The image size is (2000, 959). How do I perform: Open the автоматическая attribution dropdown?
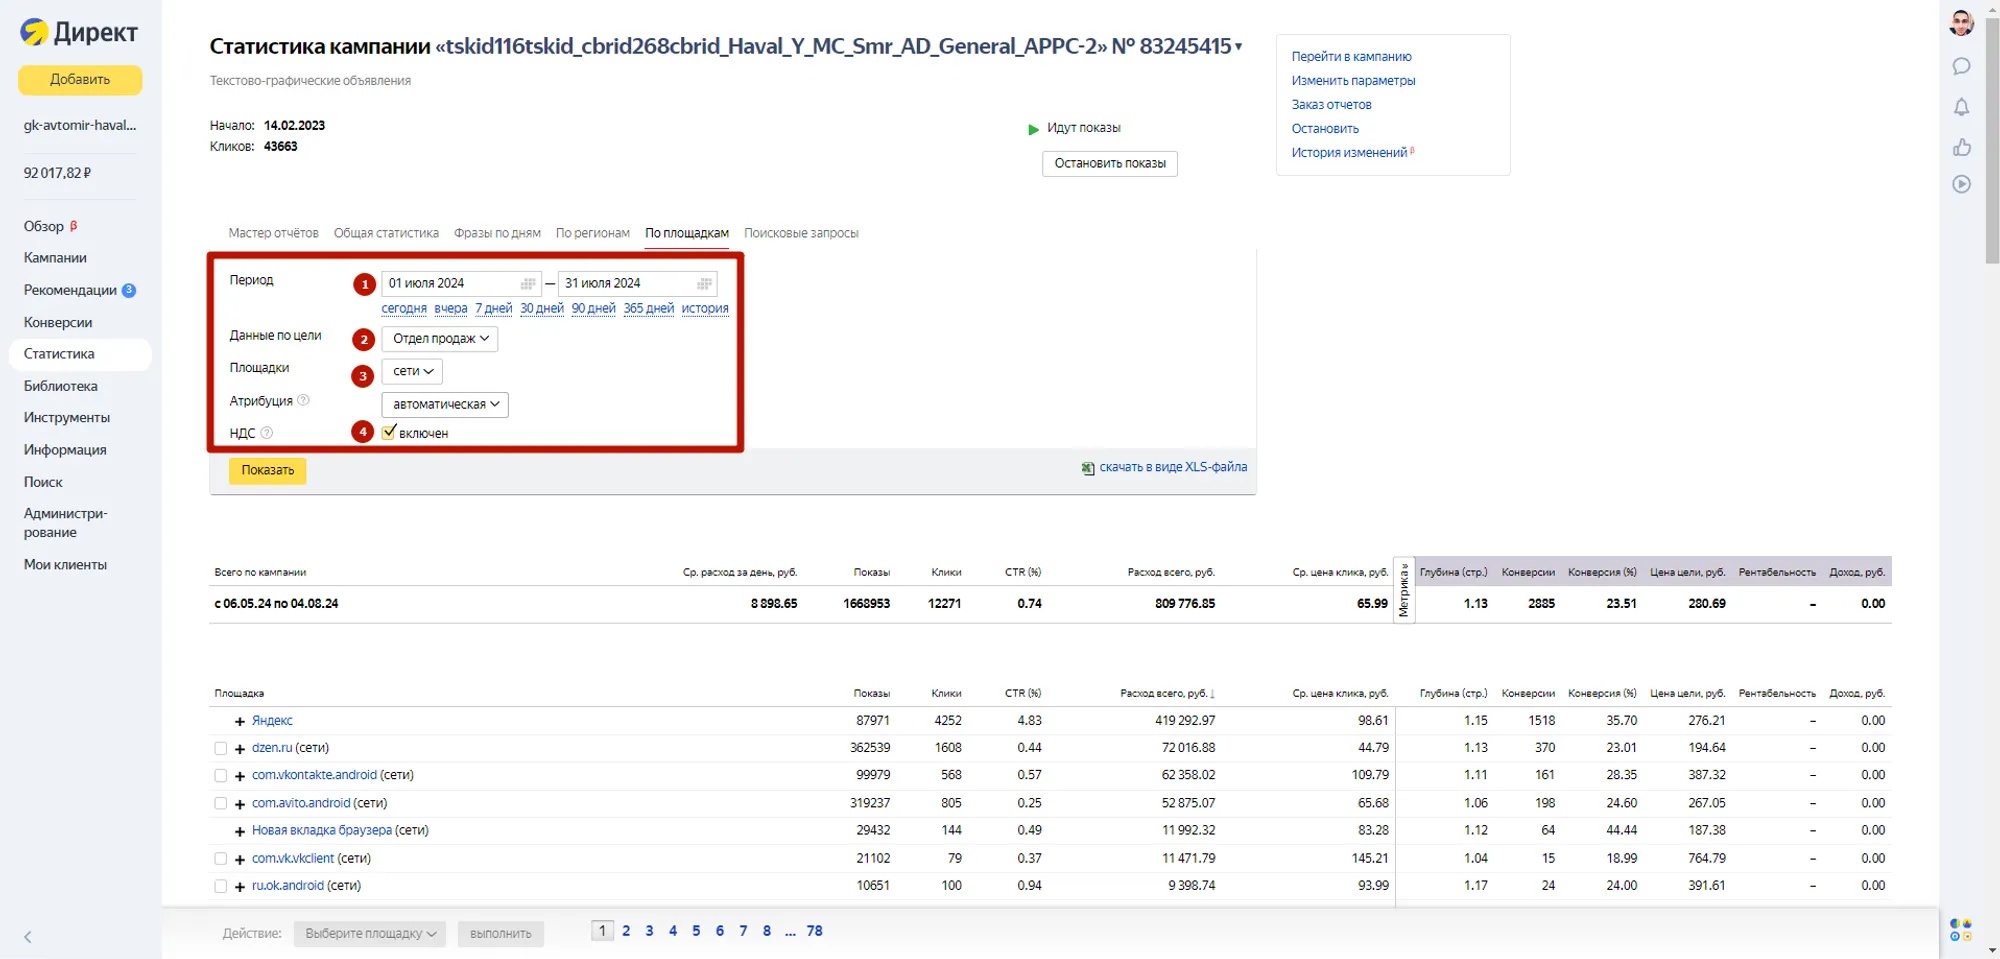click(445, 404)
